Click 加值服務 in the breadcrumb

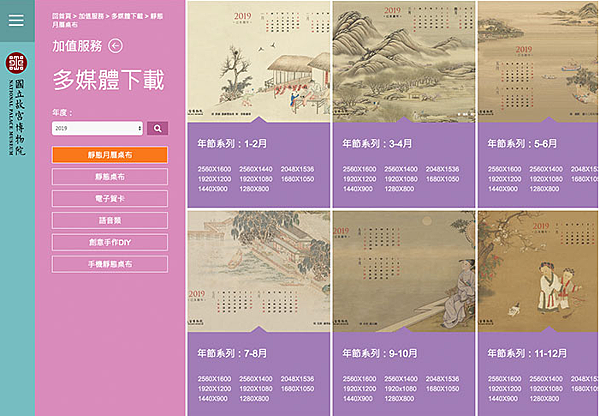(91, 16)
